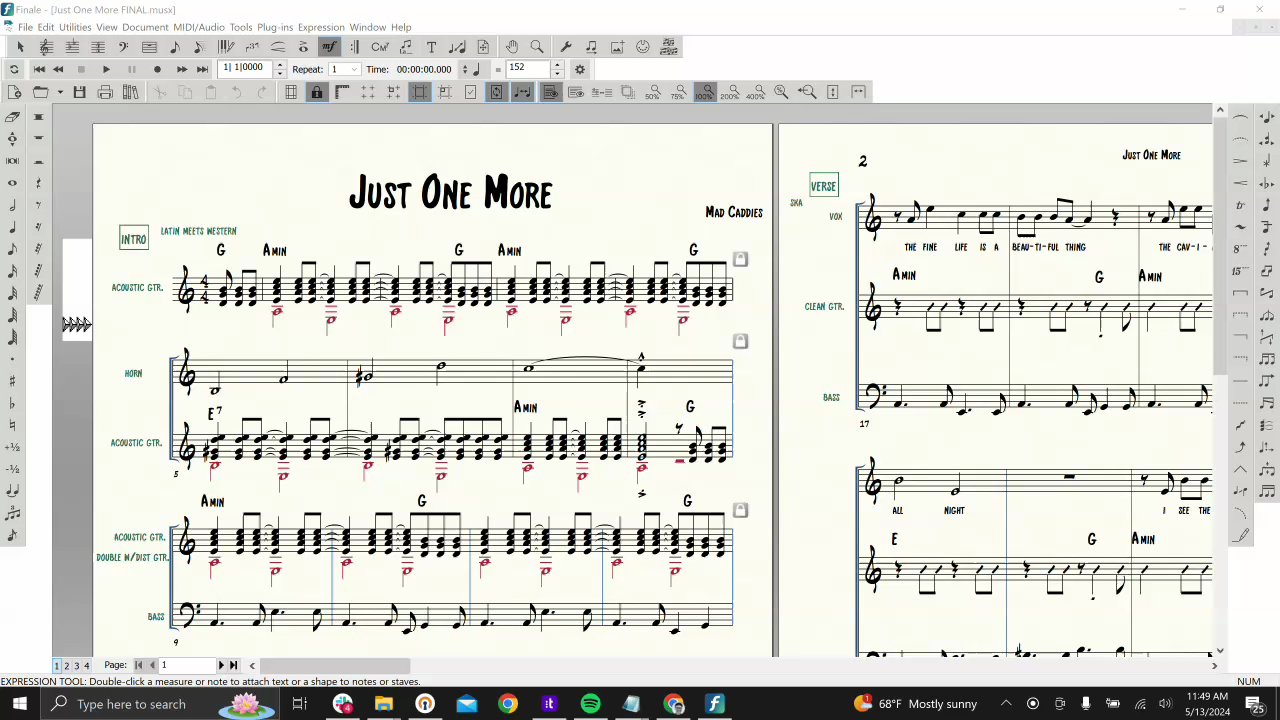
Task: Click the Record button
Action: click(x=157, y=69)
